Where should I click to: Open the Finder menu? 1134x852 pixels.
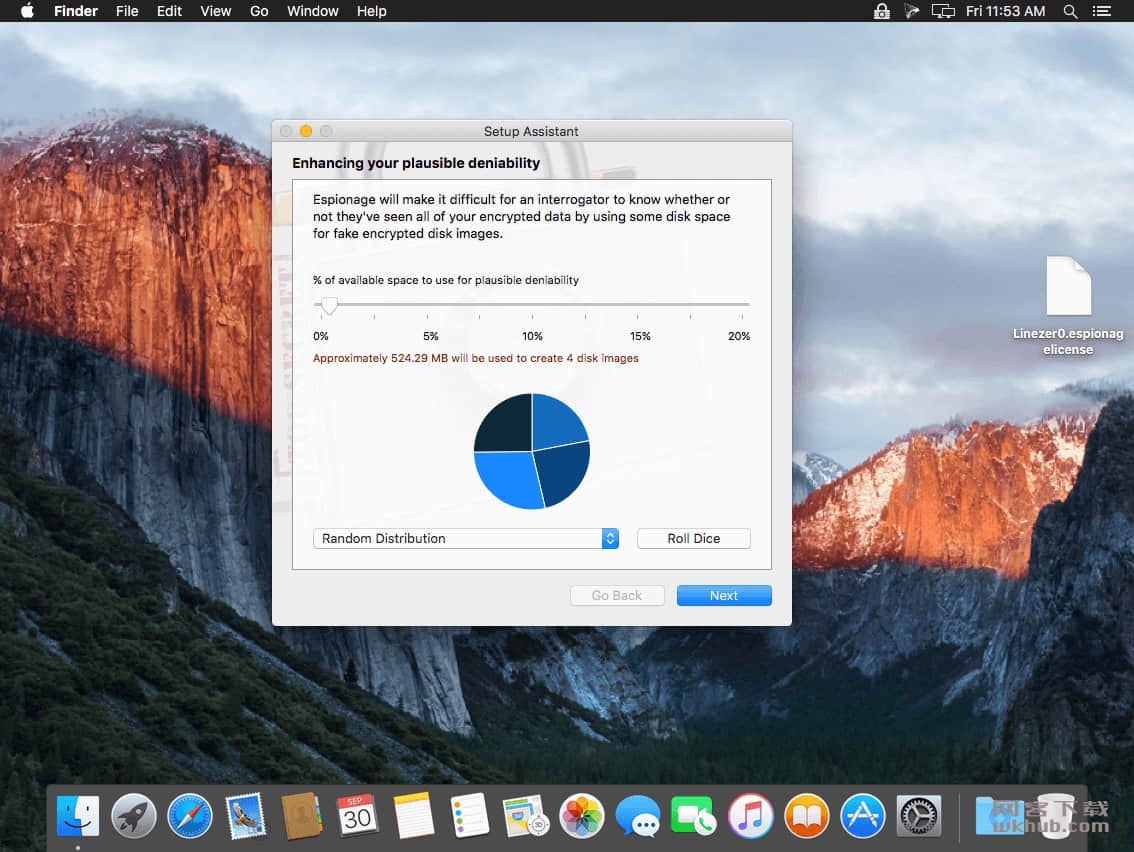click(x=76, y=11)
